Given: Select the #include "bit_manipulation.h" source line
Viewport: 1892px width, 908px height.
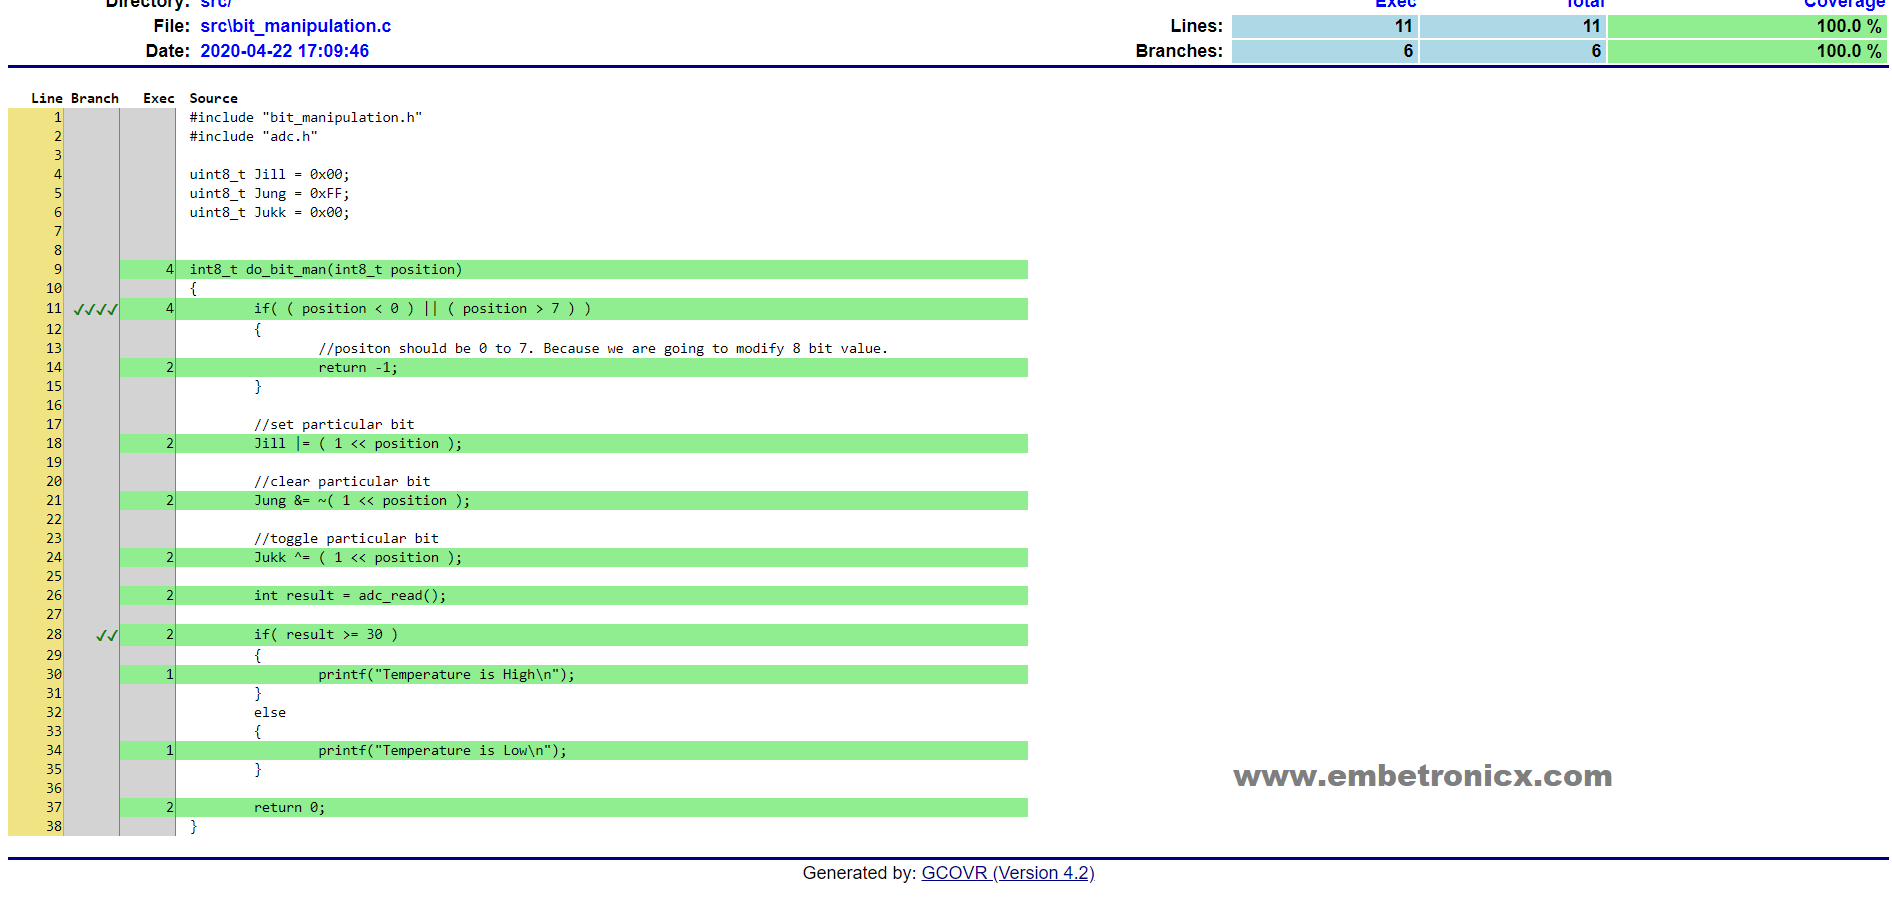Looking at the screenshot, I should pos(306,117).
